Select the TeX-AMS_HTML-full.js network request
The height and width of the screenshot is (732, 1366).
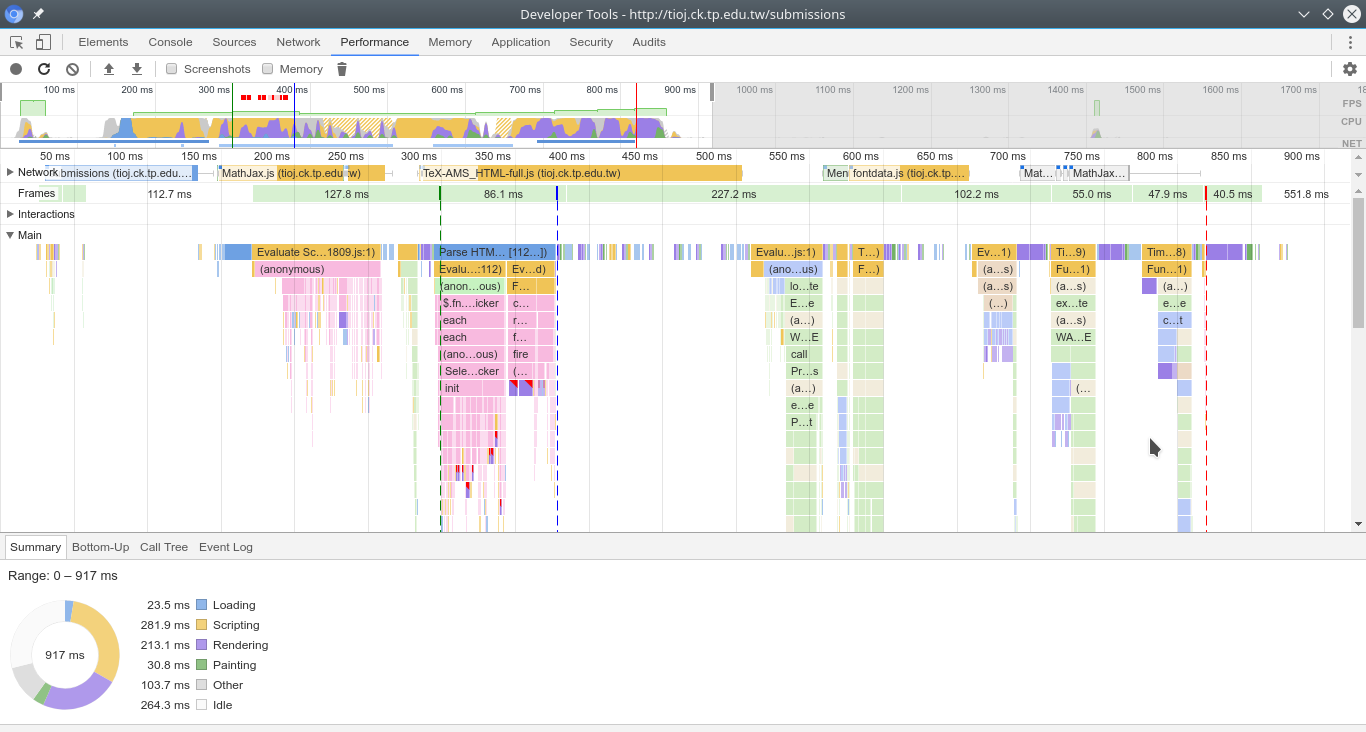pyautogui.click(x=582, y=173)
